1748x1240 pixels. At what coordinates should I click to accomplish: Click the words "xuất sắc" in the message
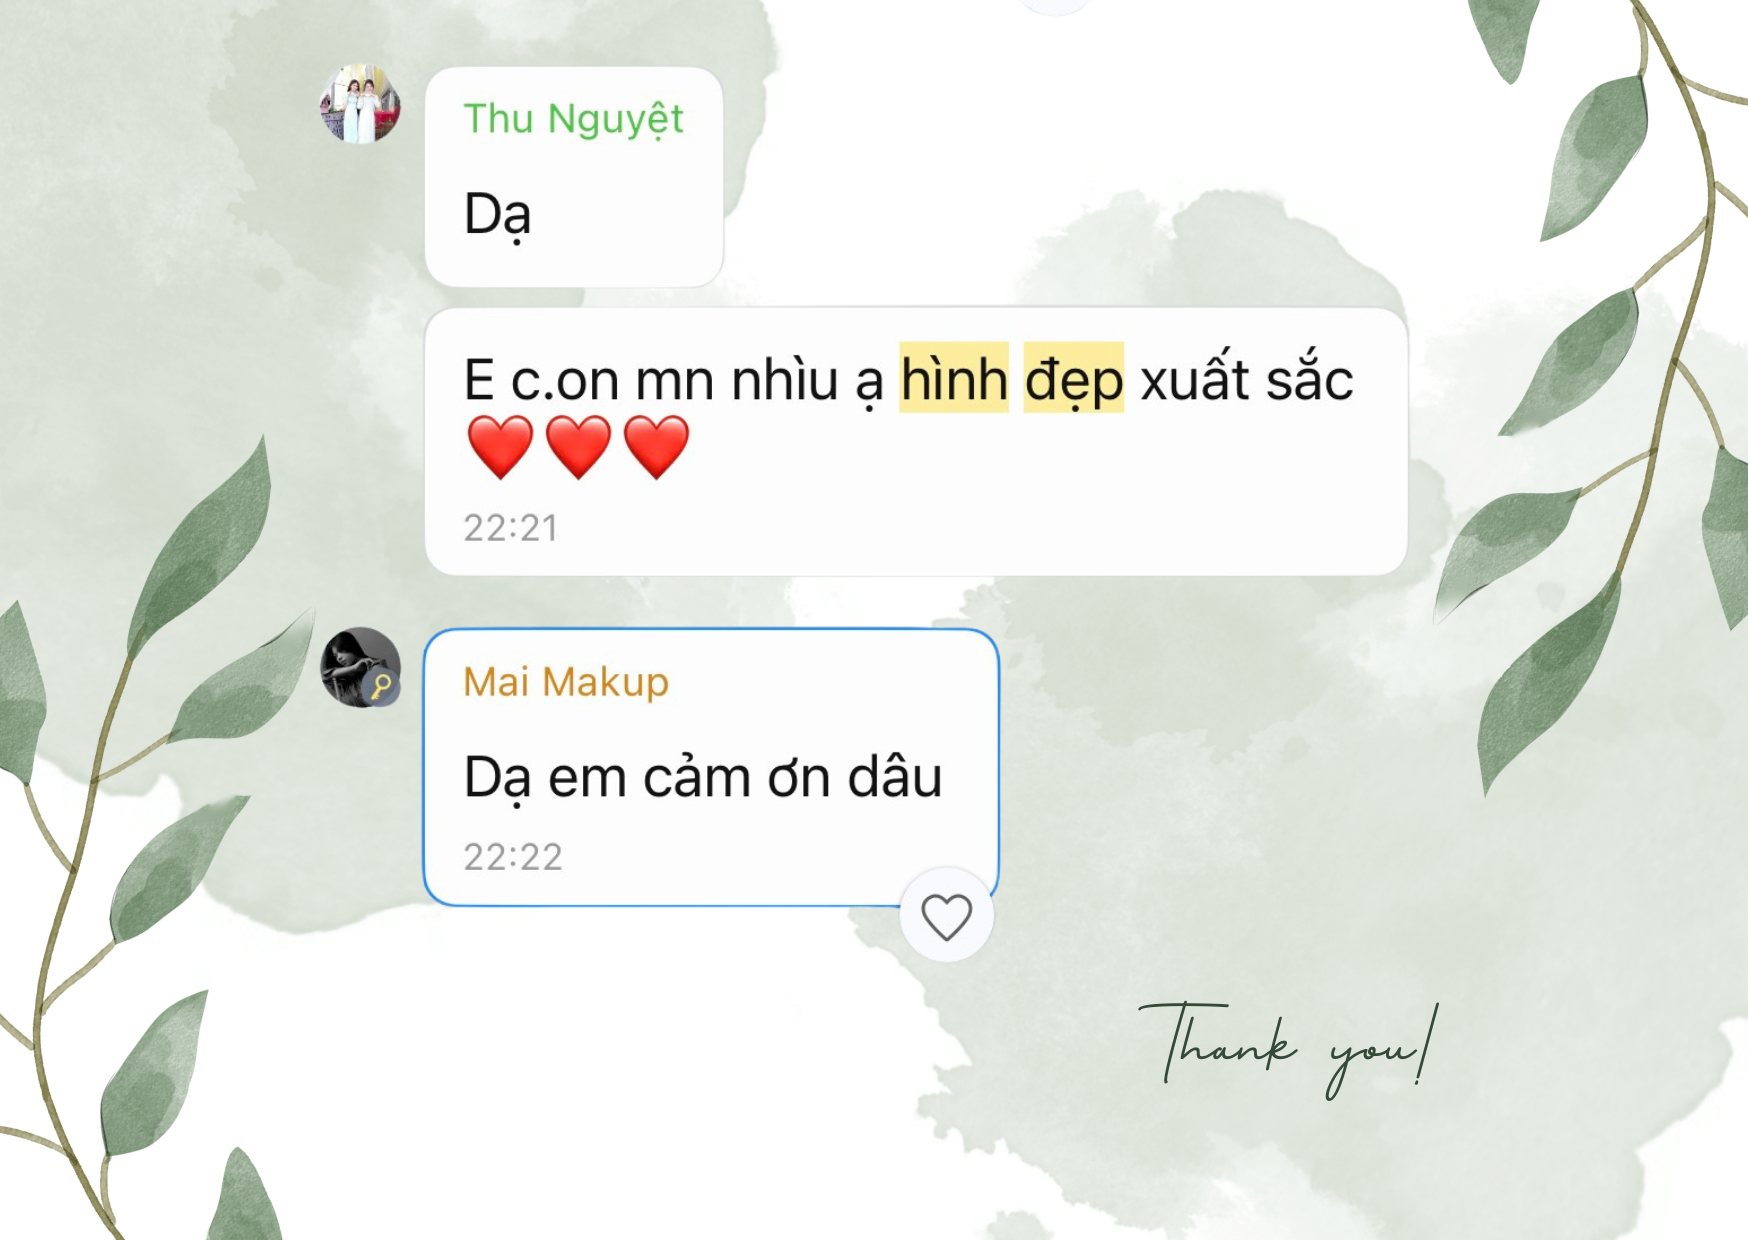[1247, 379]
